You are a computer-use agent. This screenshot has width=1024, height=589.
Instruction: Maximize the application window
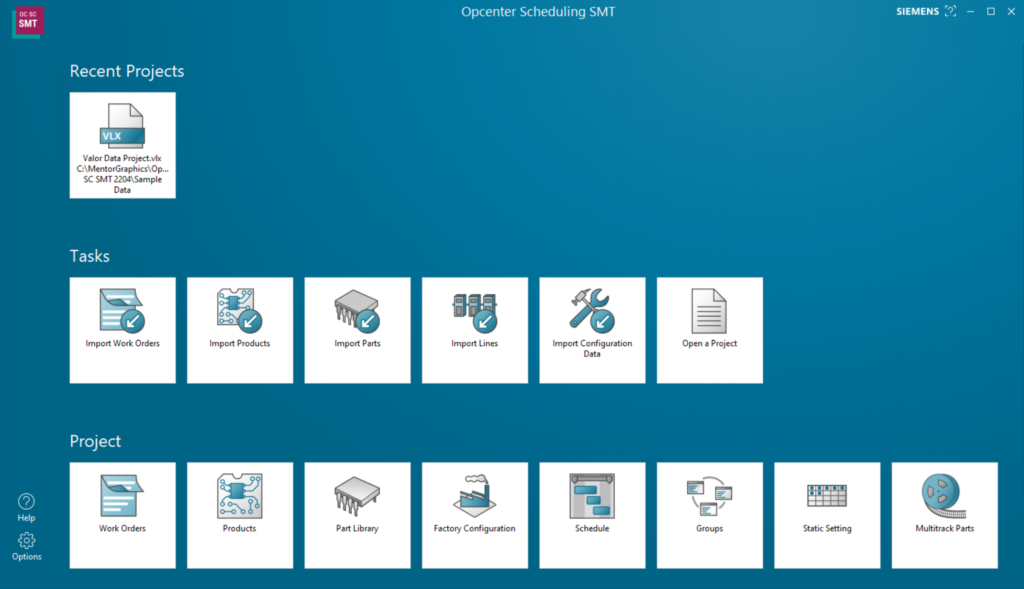click(x=991, y=12)
